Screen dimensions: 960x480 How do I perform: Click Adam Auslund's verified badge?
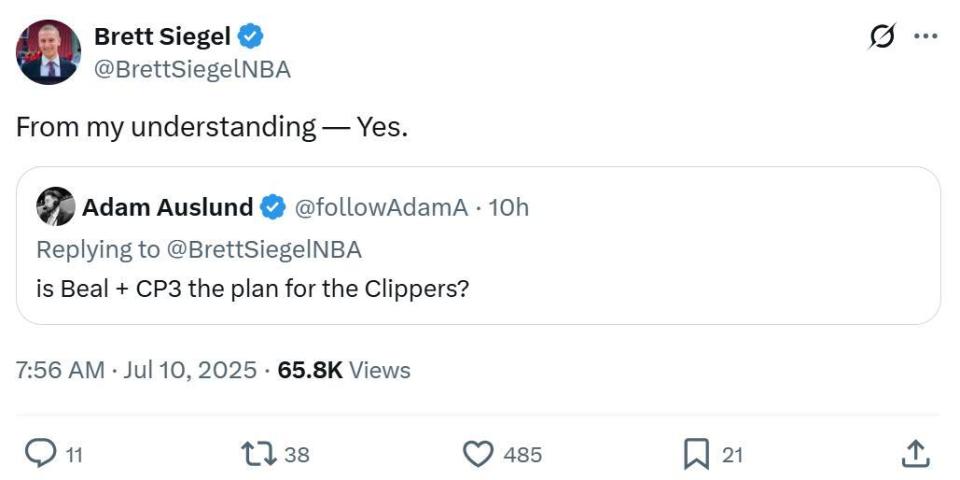pos(272,208)
